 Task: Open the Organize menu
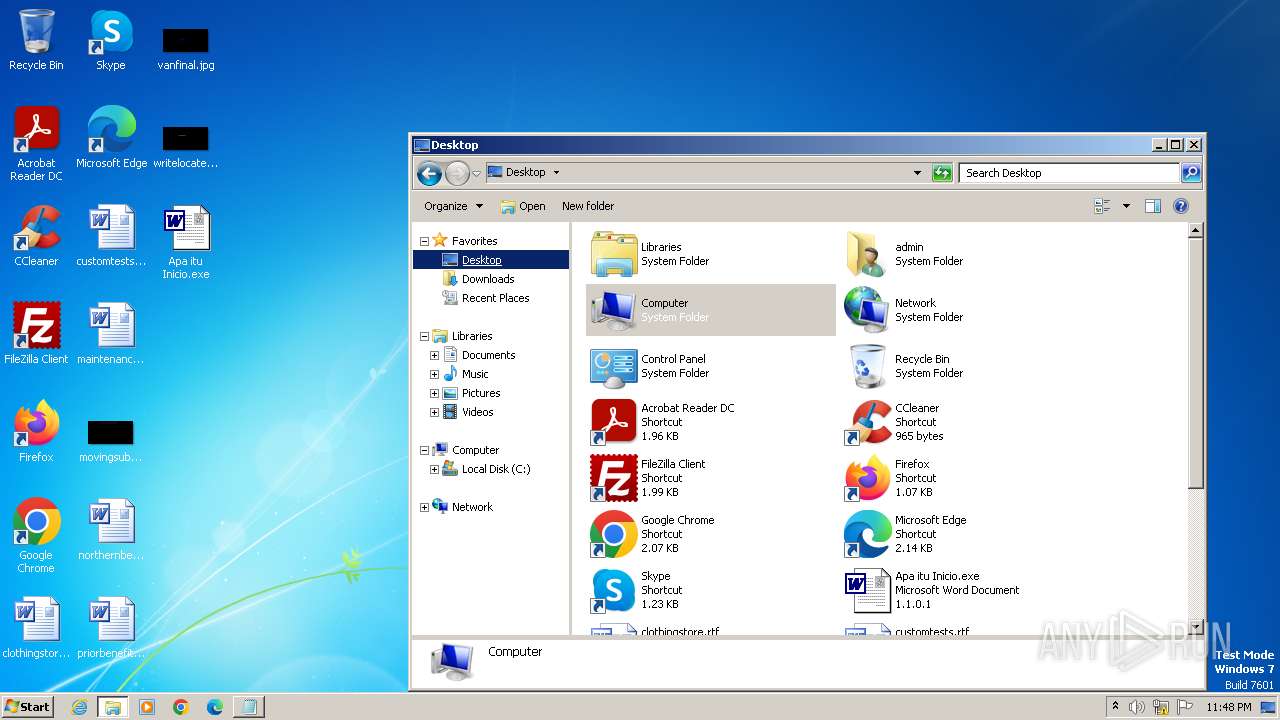[x=453, y=206]
